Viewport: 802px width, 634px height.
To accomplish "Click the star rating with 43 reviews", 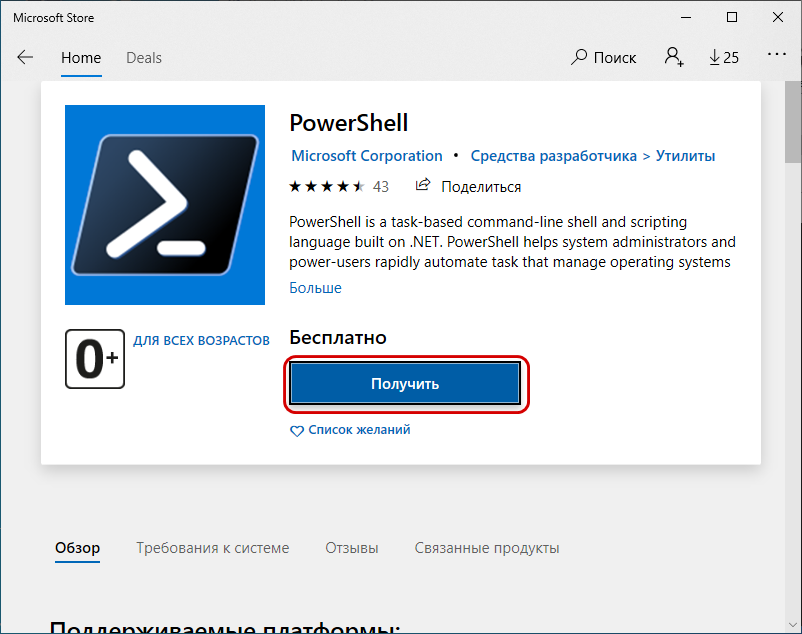I will [x=327, y=187].
